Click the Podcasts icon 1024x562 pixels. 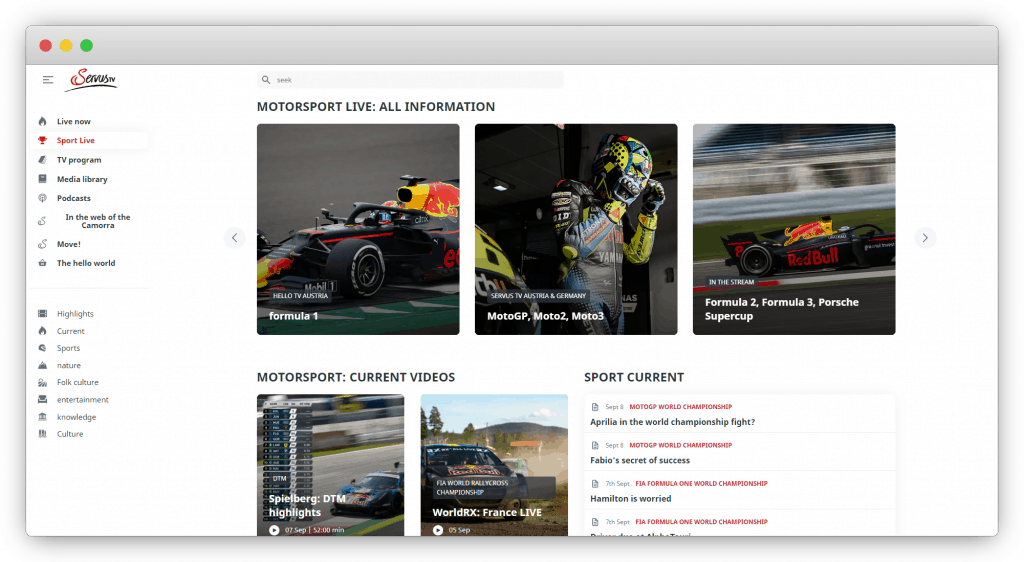[x=42, y=198]
